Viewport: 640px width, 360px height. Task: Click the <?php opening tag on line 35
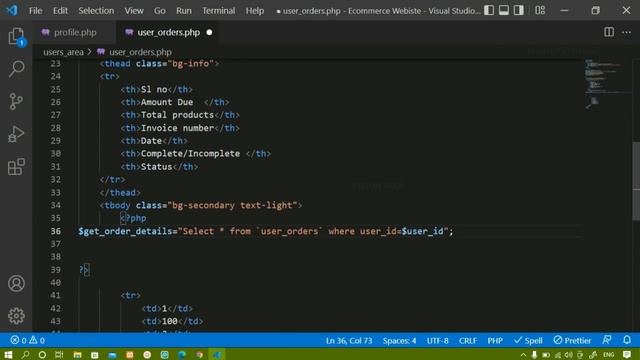[x=133, y=218]
